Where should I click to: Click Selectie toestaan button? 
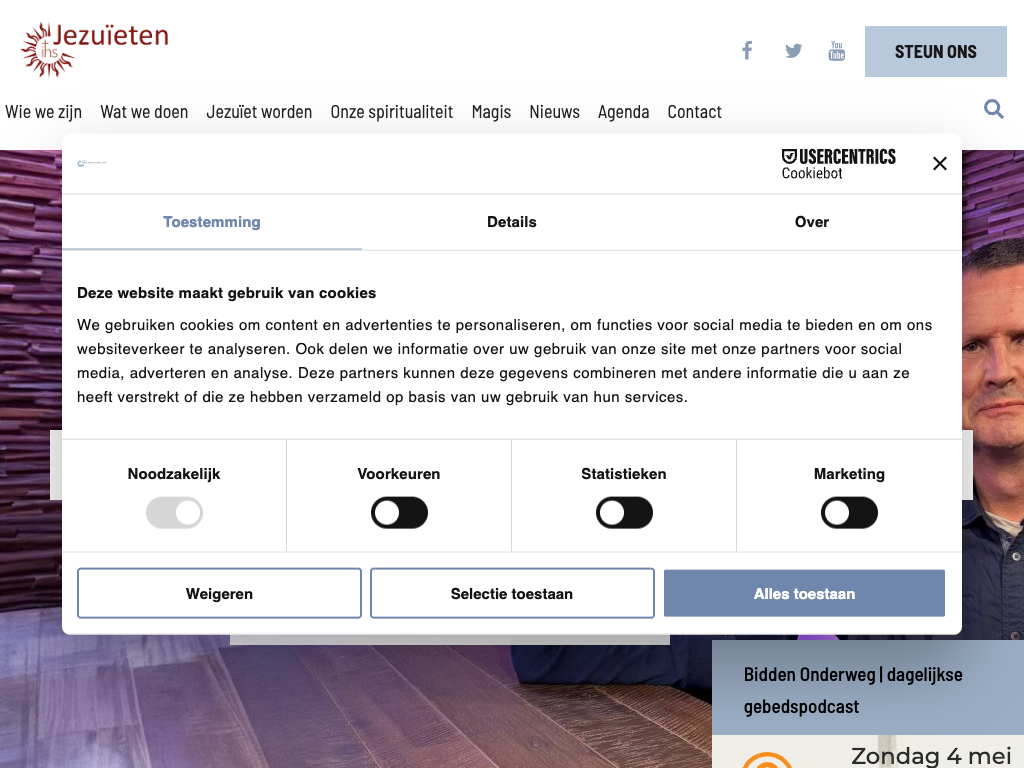[512, 593]
